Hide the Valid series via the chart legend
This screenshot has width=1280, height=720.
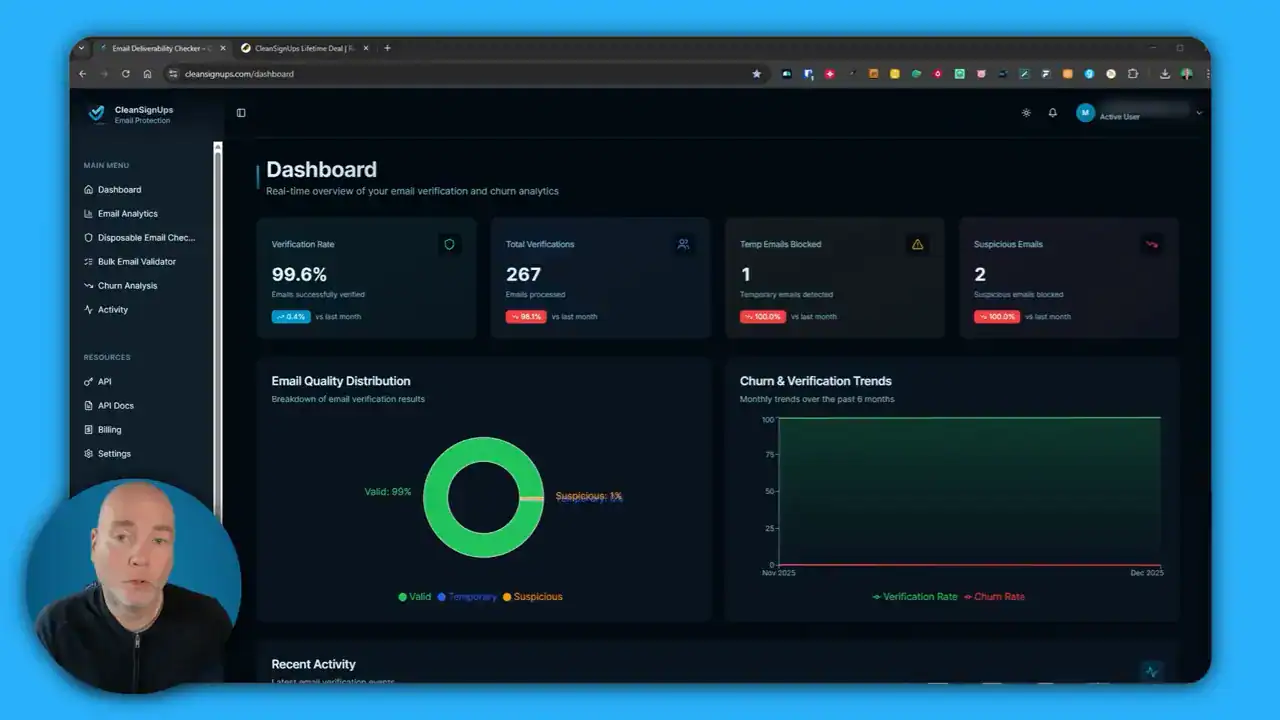pyautogui.click(x=414, y=596)
